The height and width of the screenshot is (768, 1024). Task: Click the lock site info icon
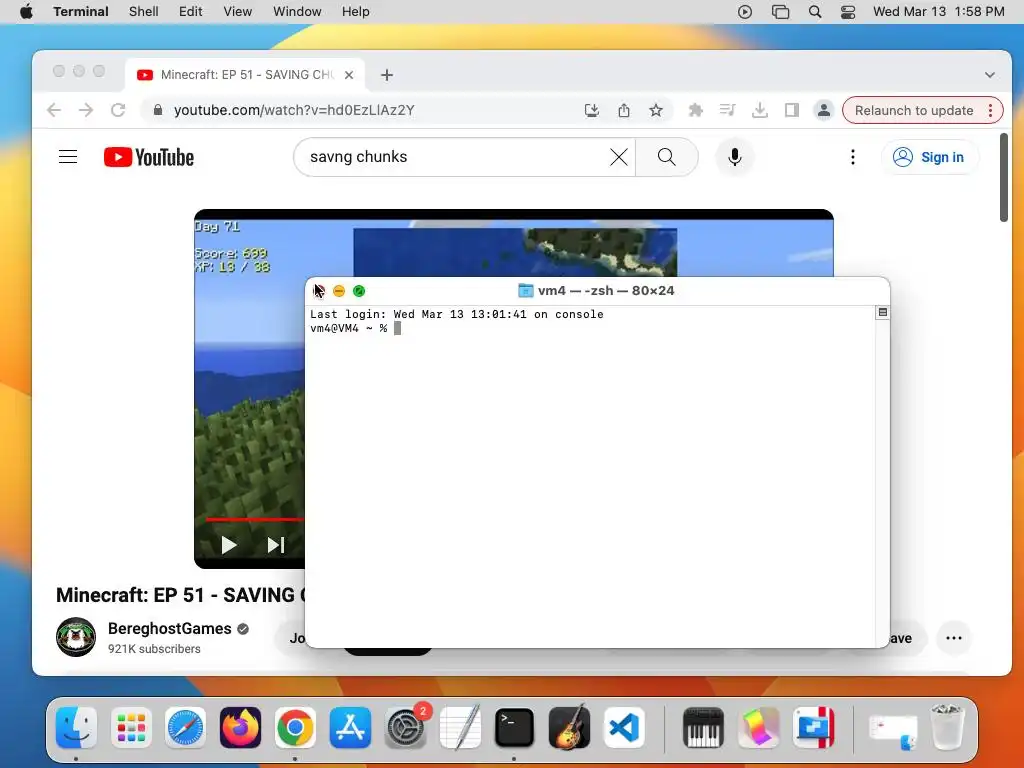tap(157, 110)
